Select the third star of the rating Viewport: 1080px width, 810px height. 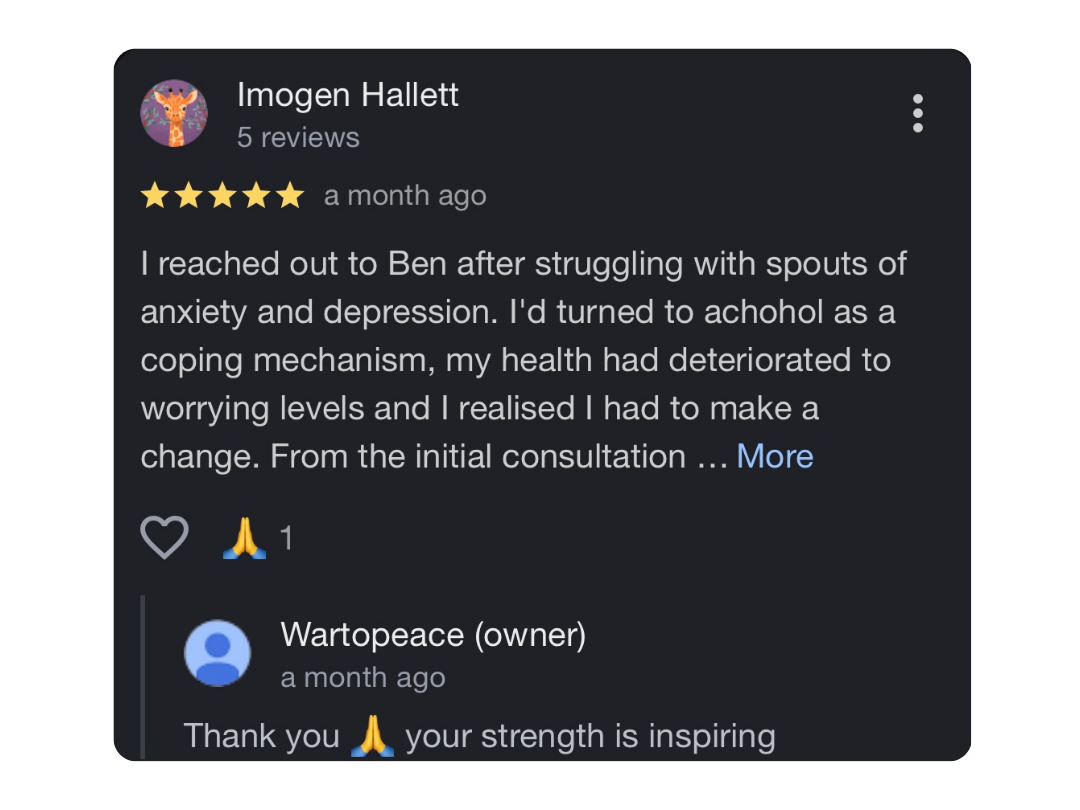222,196
